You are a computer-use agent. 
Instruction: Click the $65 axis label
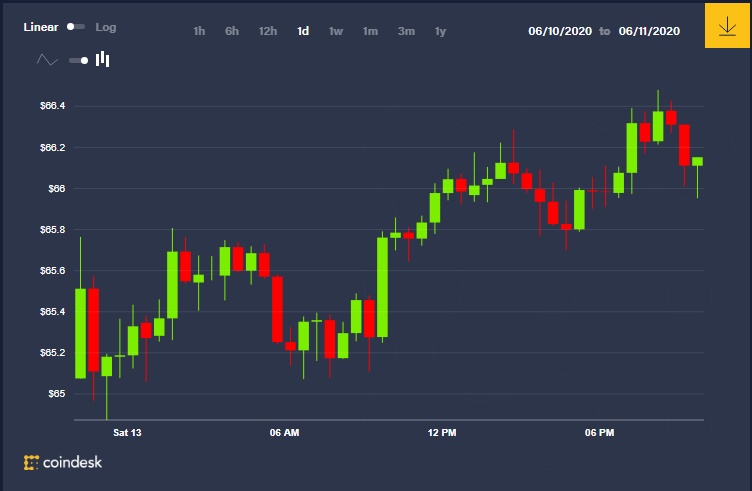pos(57,394)
